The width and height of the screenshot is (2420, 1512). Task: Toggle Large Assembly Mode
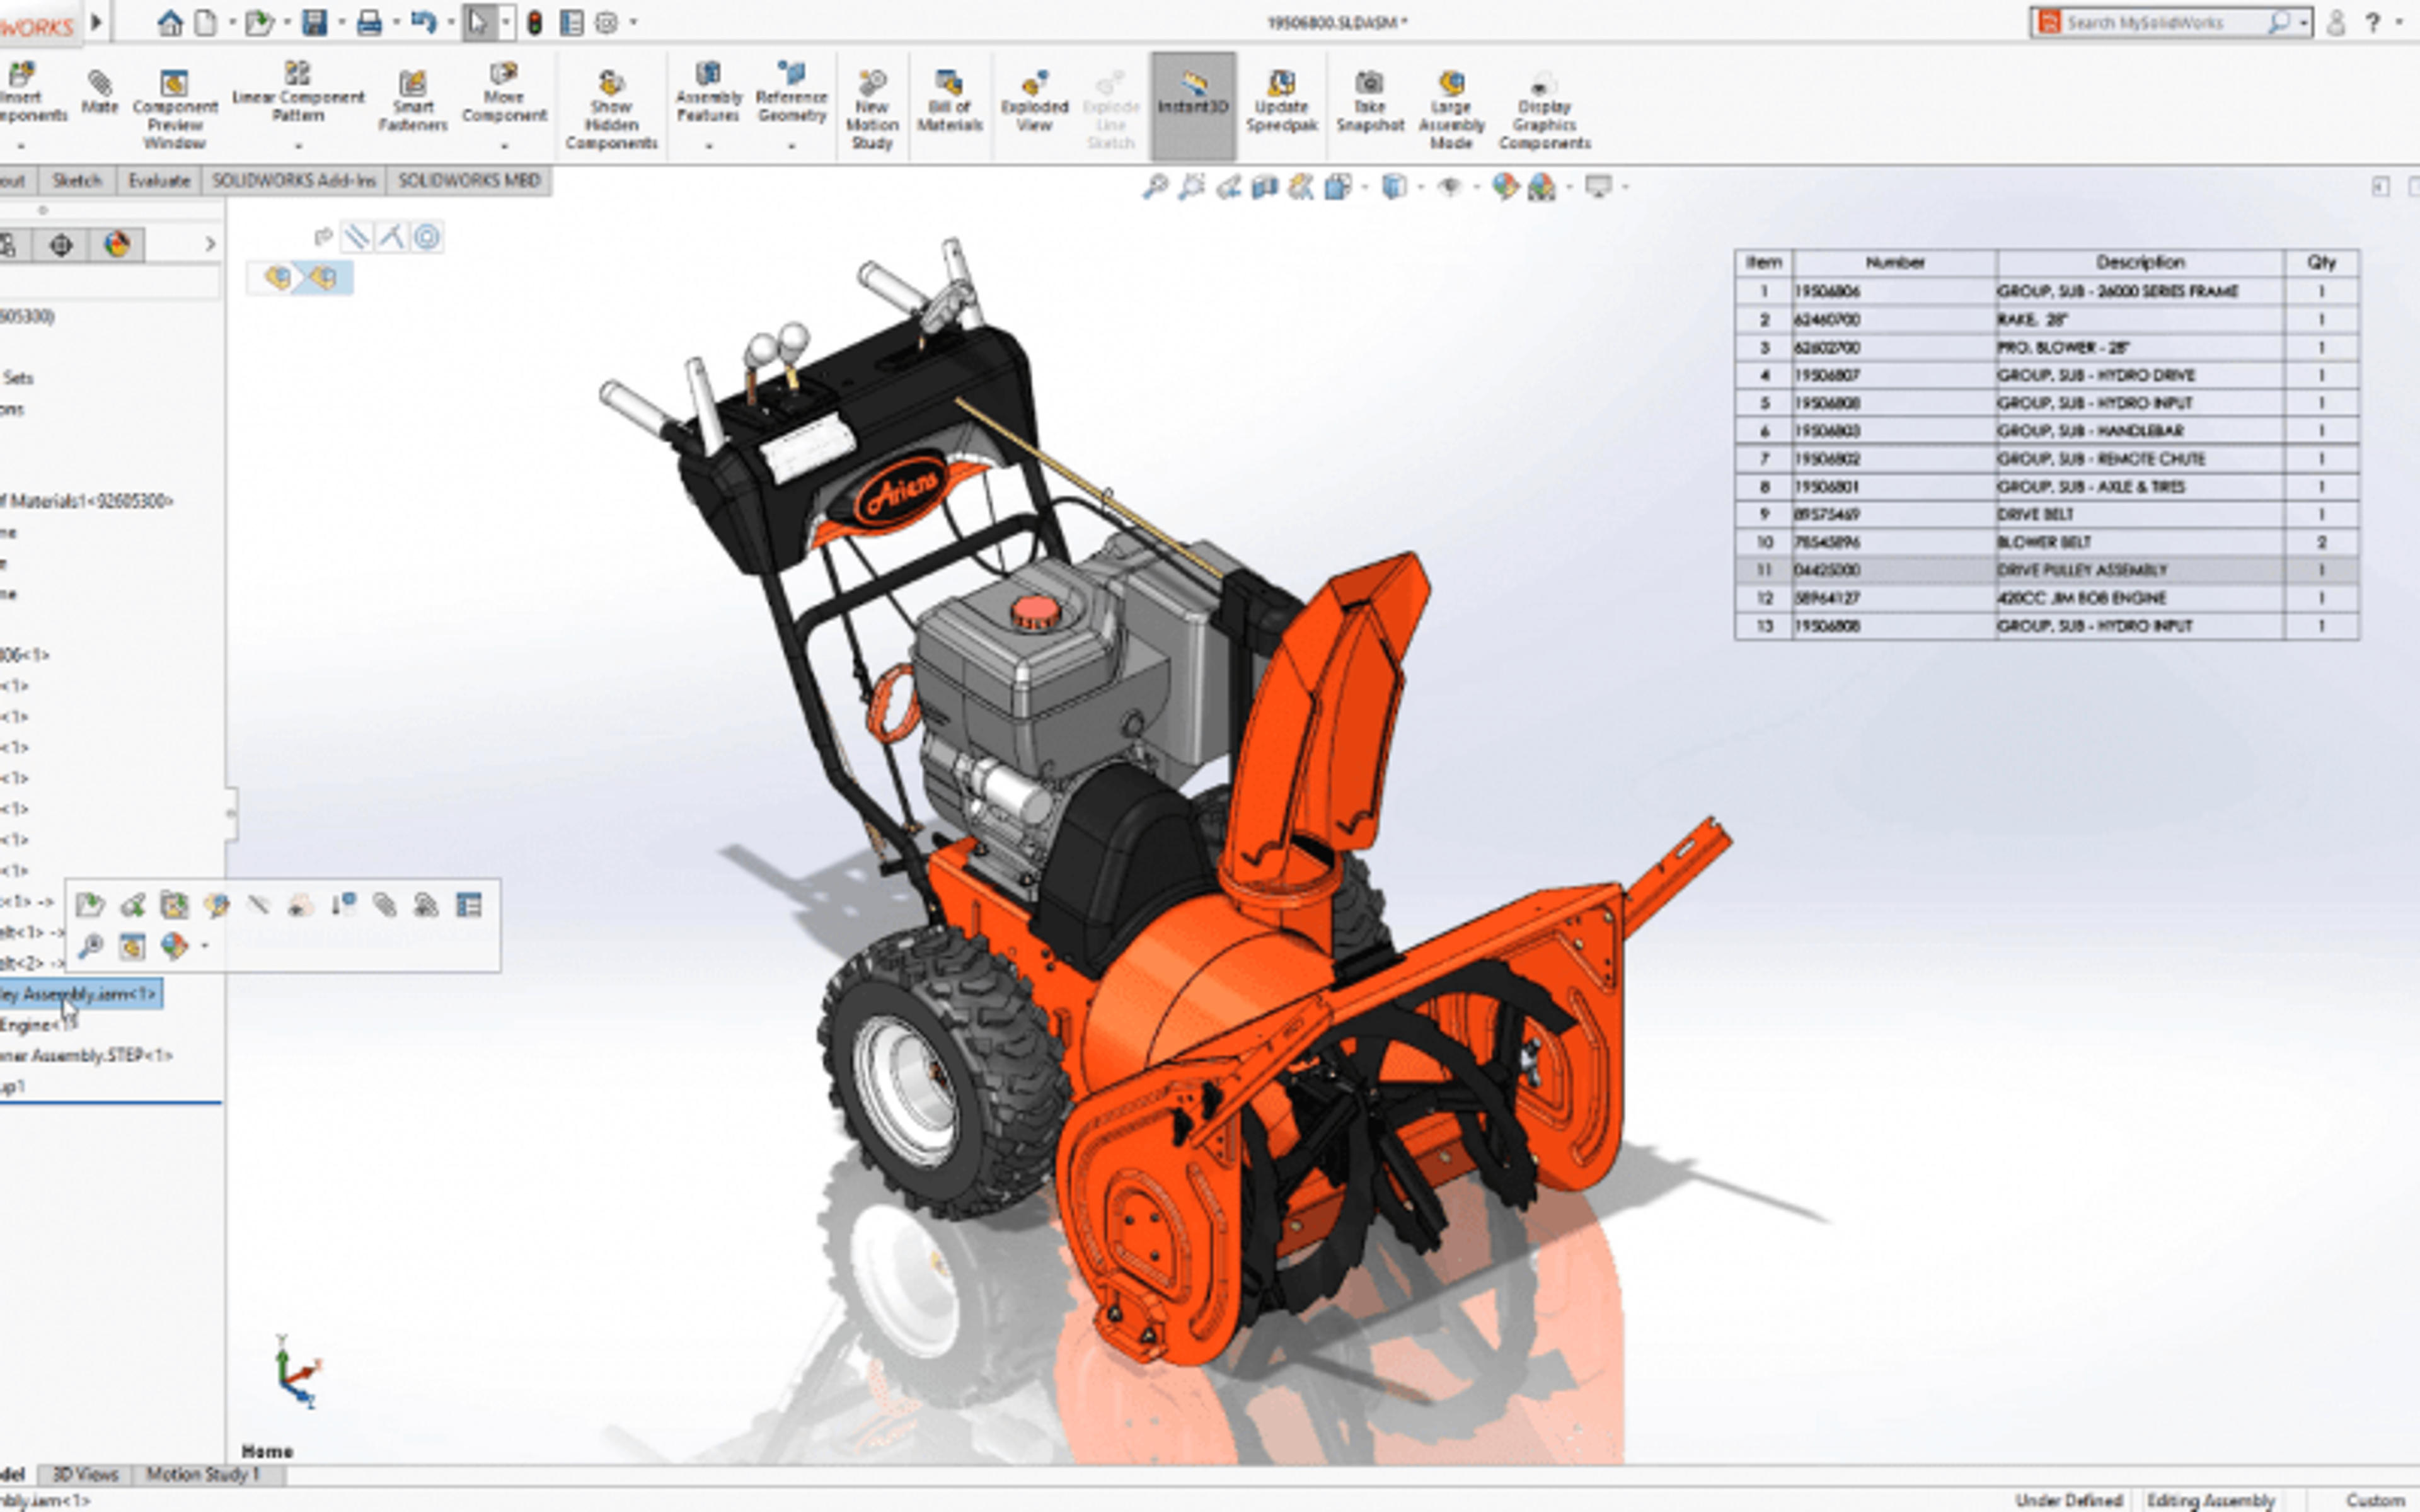[1451, 109]
